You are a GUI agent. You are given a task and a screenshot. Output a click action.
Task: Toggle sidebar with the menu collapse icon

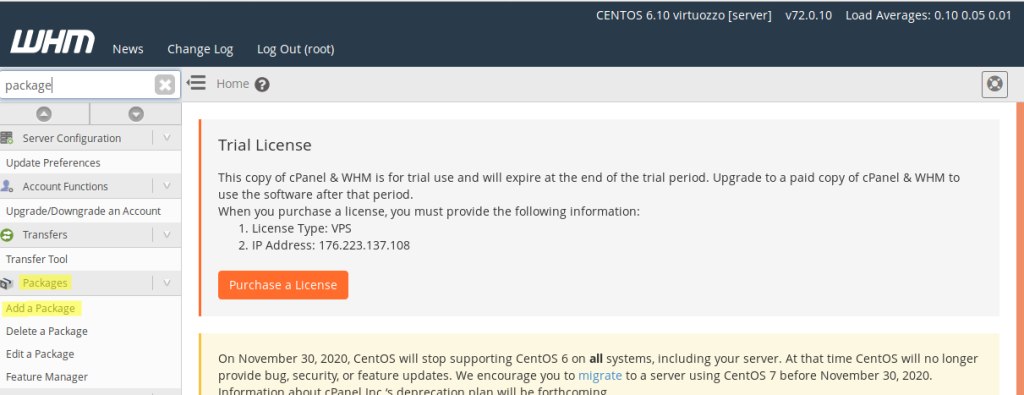[x=196, y=83]
